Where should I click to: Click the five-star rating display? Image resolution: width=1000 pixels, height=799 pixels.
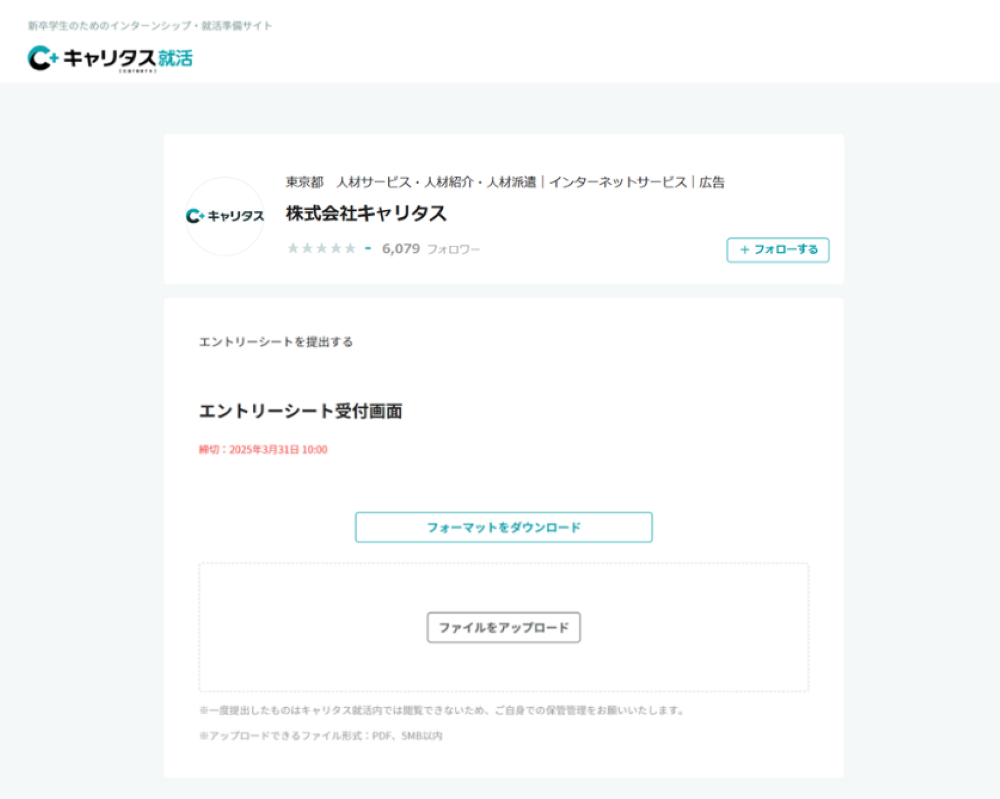coord(321,249)
